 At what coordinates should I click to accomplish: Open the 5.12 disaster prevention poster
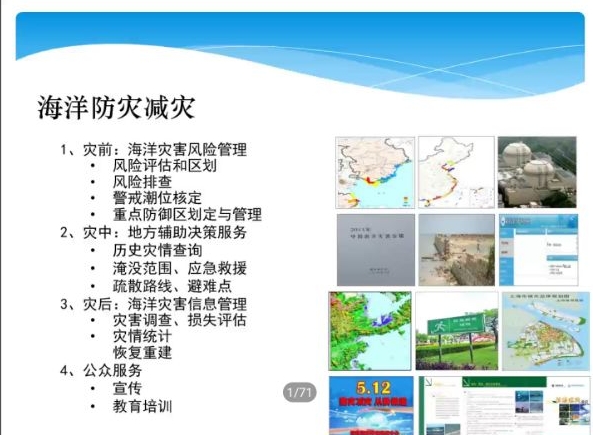[x=371, y=405]
